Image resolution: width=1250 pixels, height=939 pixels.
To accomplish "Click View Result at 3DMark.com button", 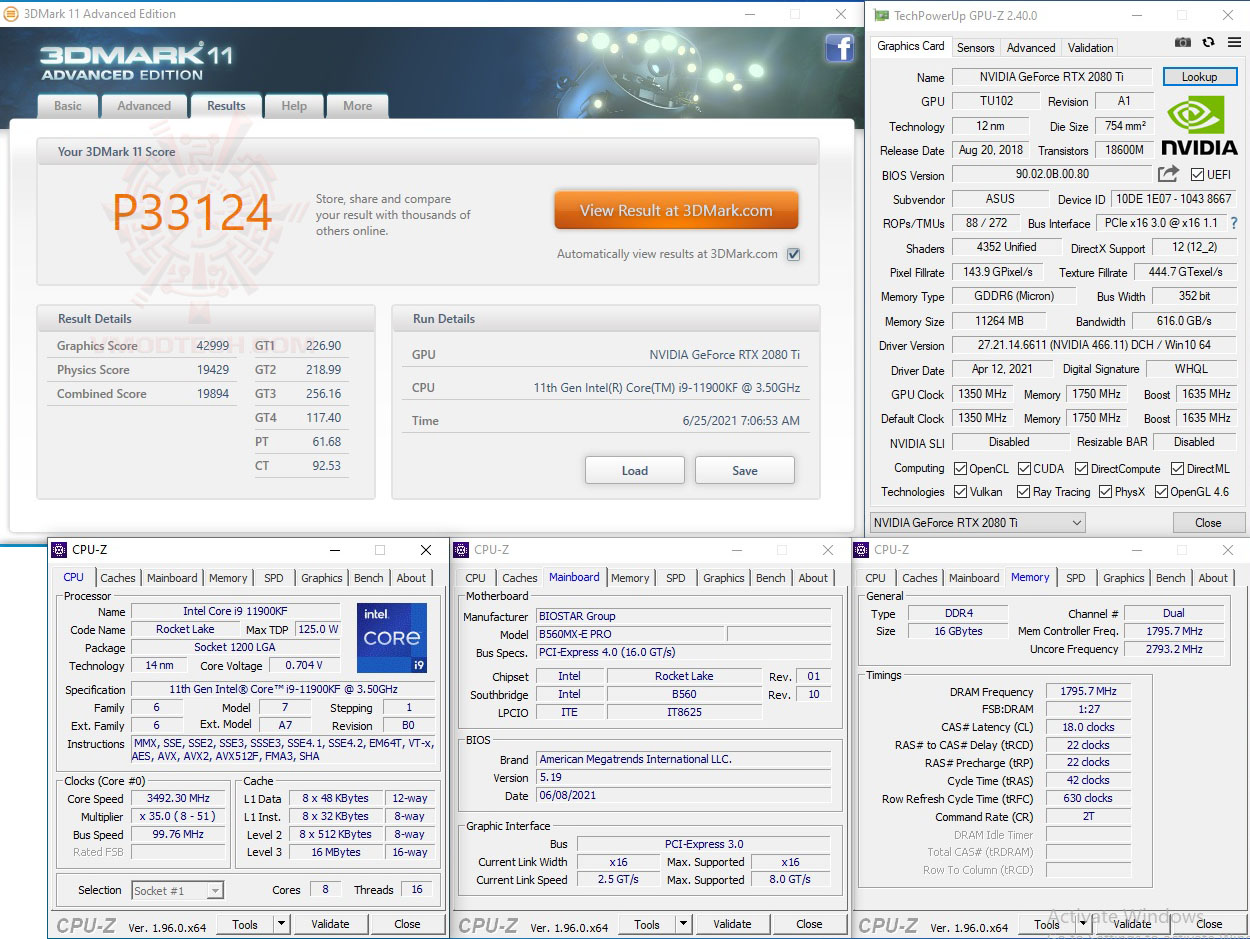I will point(677,211).
